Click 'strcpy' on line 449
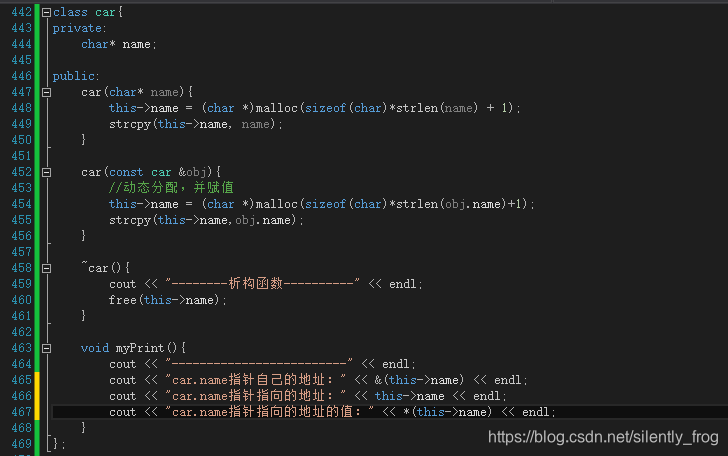Viewport: 728px width, 456px height. (130, 124)
